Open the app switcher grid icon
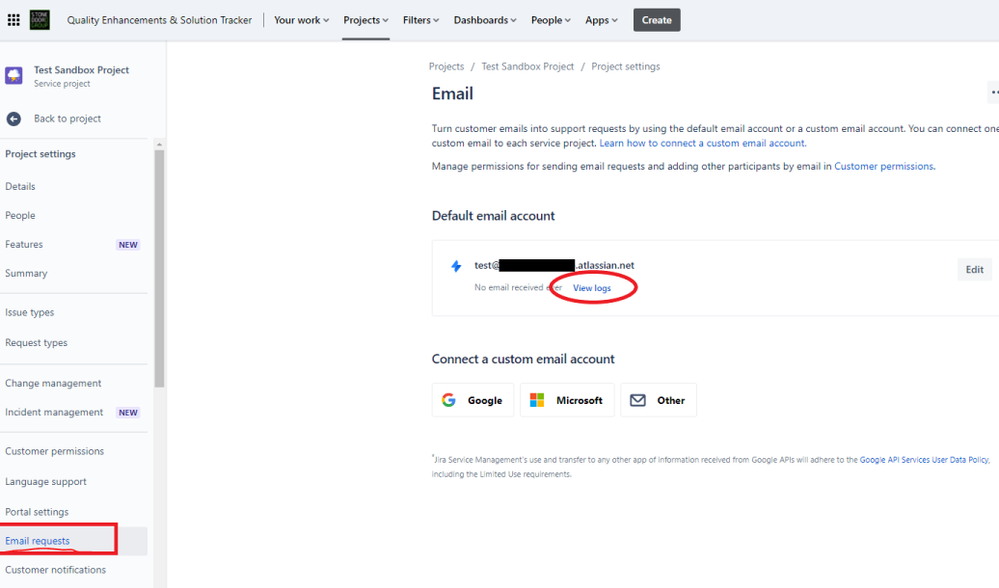Viewport: 999px width, 588px height. 13,20
